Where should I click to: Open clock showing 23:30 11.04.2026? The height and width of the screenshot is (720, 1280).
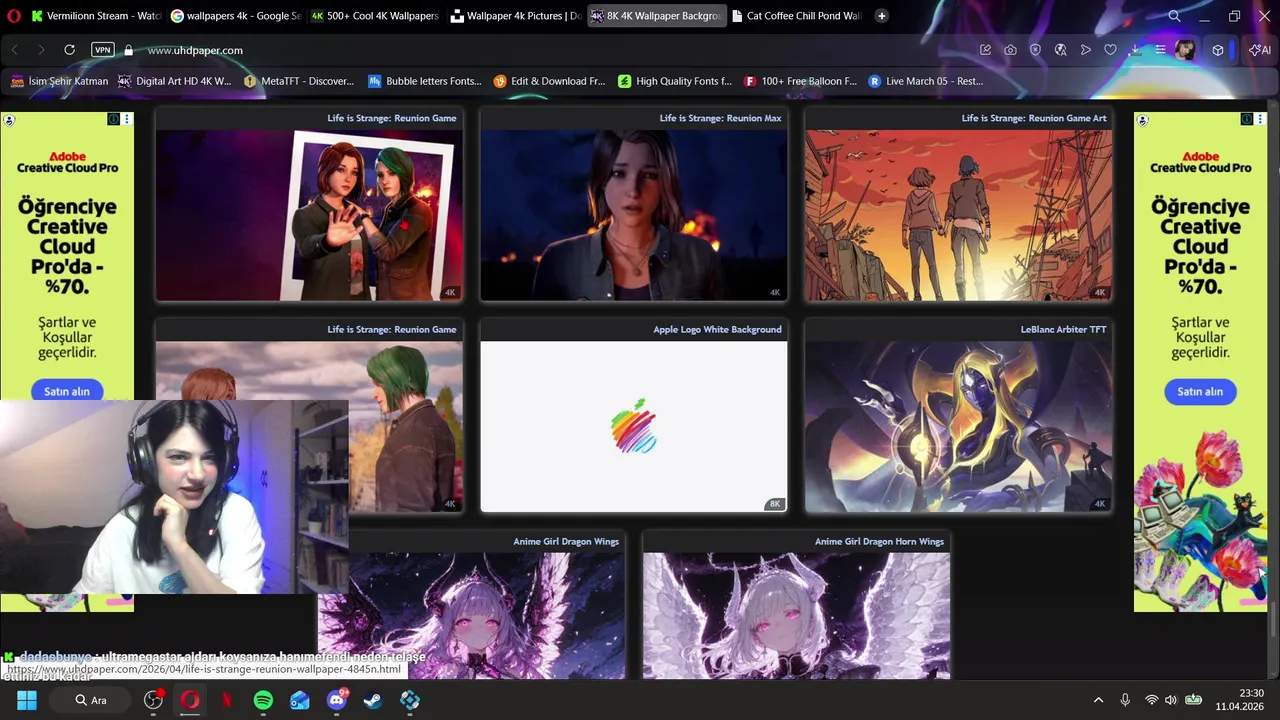point(1240,700)
